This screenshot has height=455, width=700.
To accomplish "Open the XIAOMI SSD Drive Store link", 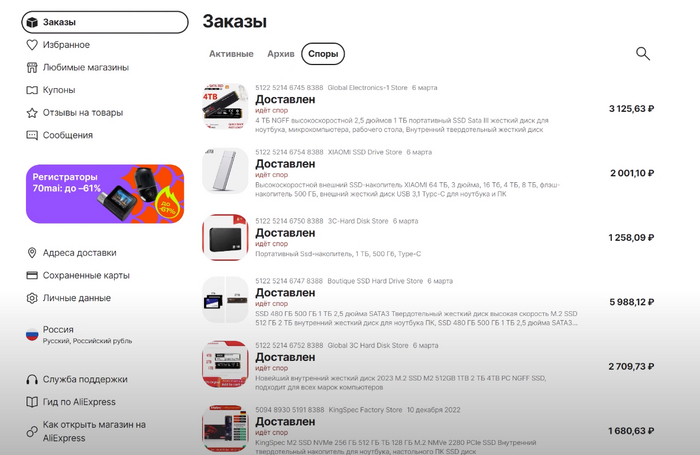I will [365, 152].
